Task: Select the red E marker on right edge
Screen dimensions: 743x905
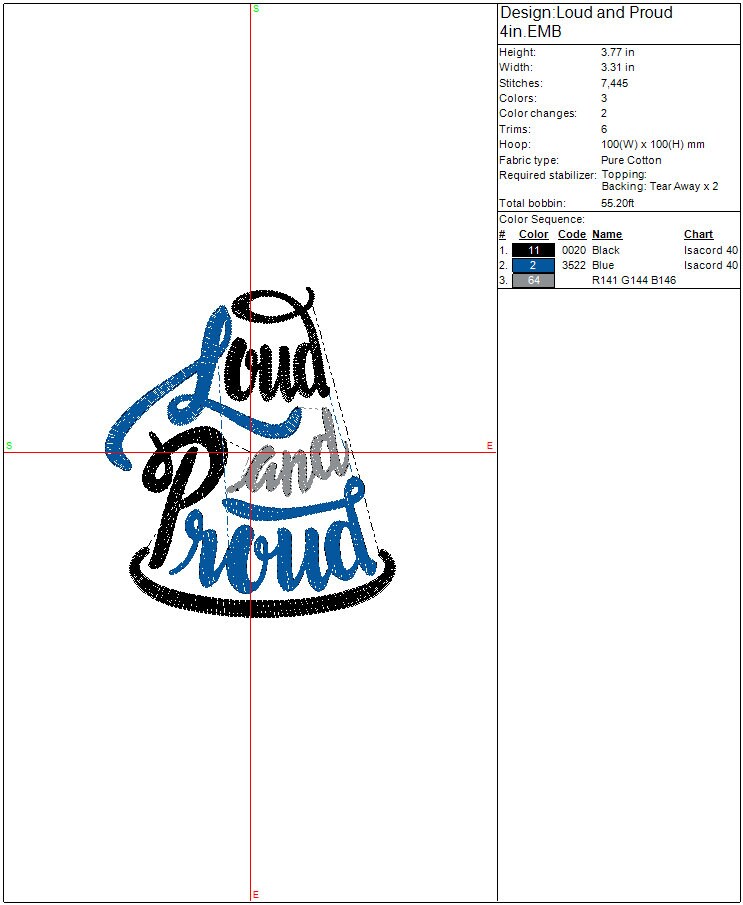Action: 490,445
